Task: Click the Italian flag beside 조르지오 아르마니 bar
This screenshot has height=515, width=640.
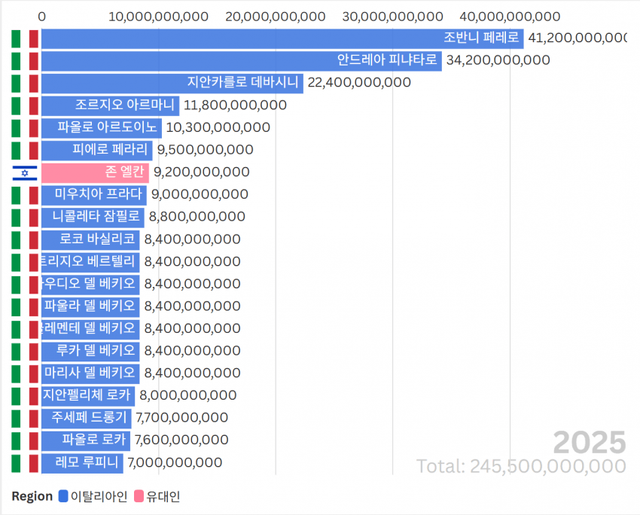Action: coord(25,105)
